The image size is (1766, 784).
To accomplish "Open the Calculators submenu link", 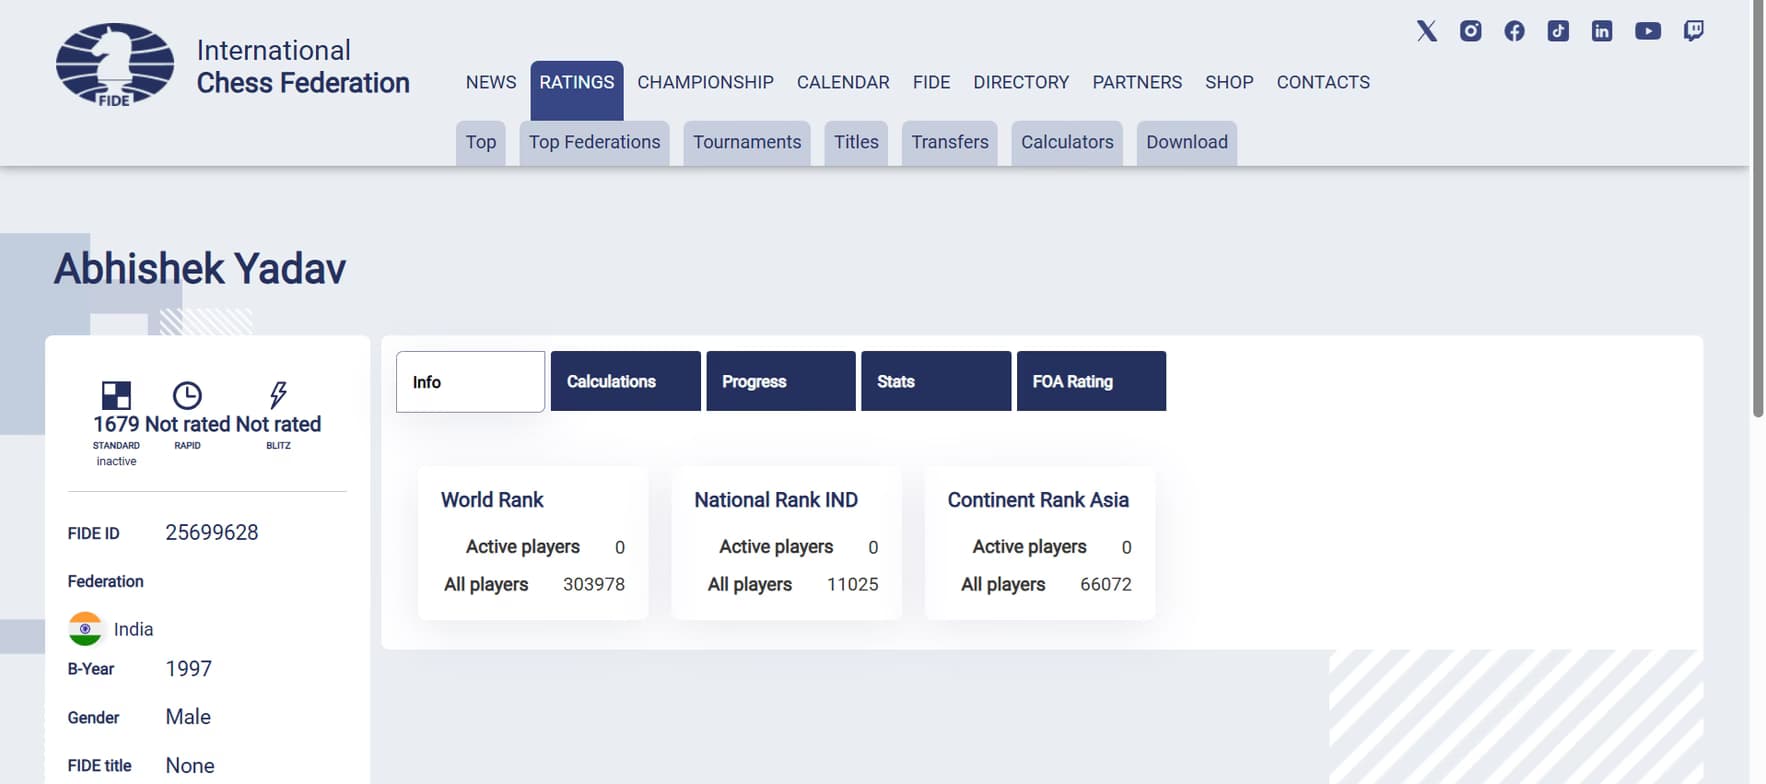I will 1066,142.
